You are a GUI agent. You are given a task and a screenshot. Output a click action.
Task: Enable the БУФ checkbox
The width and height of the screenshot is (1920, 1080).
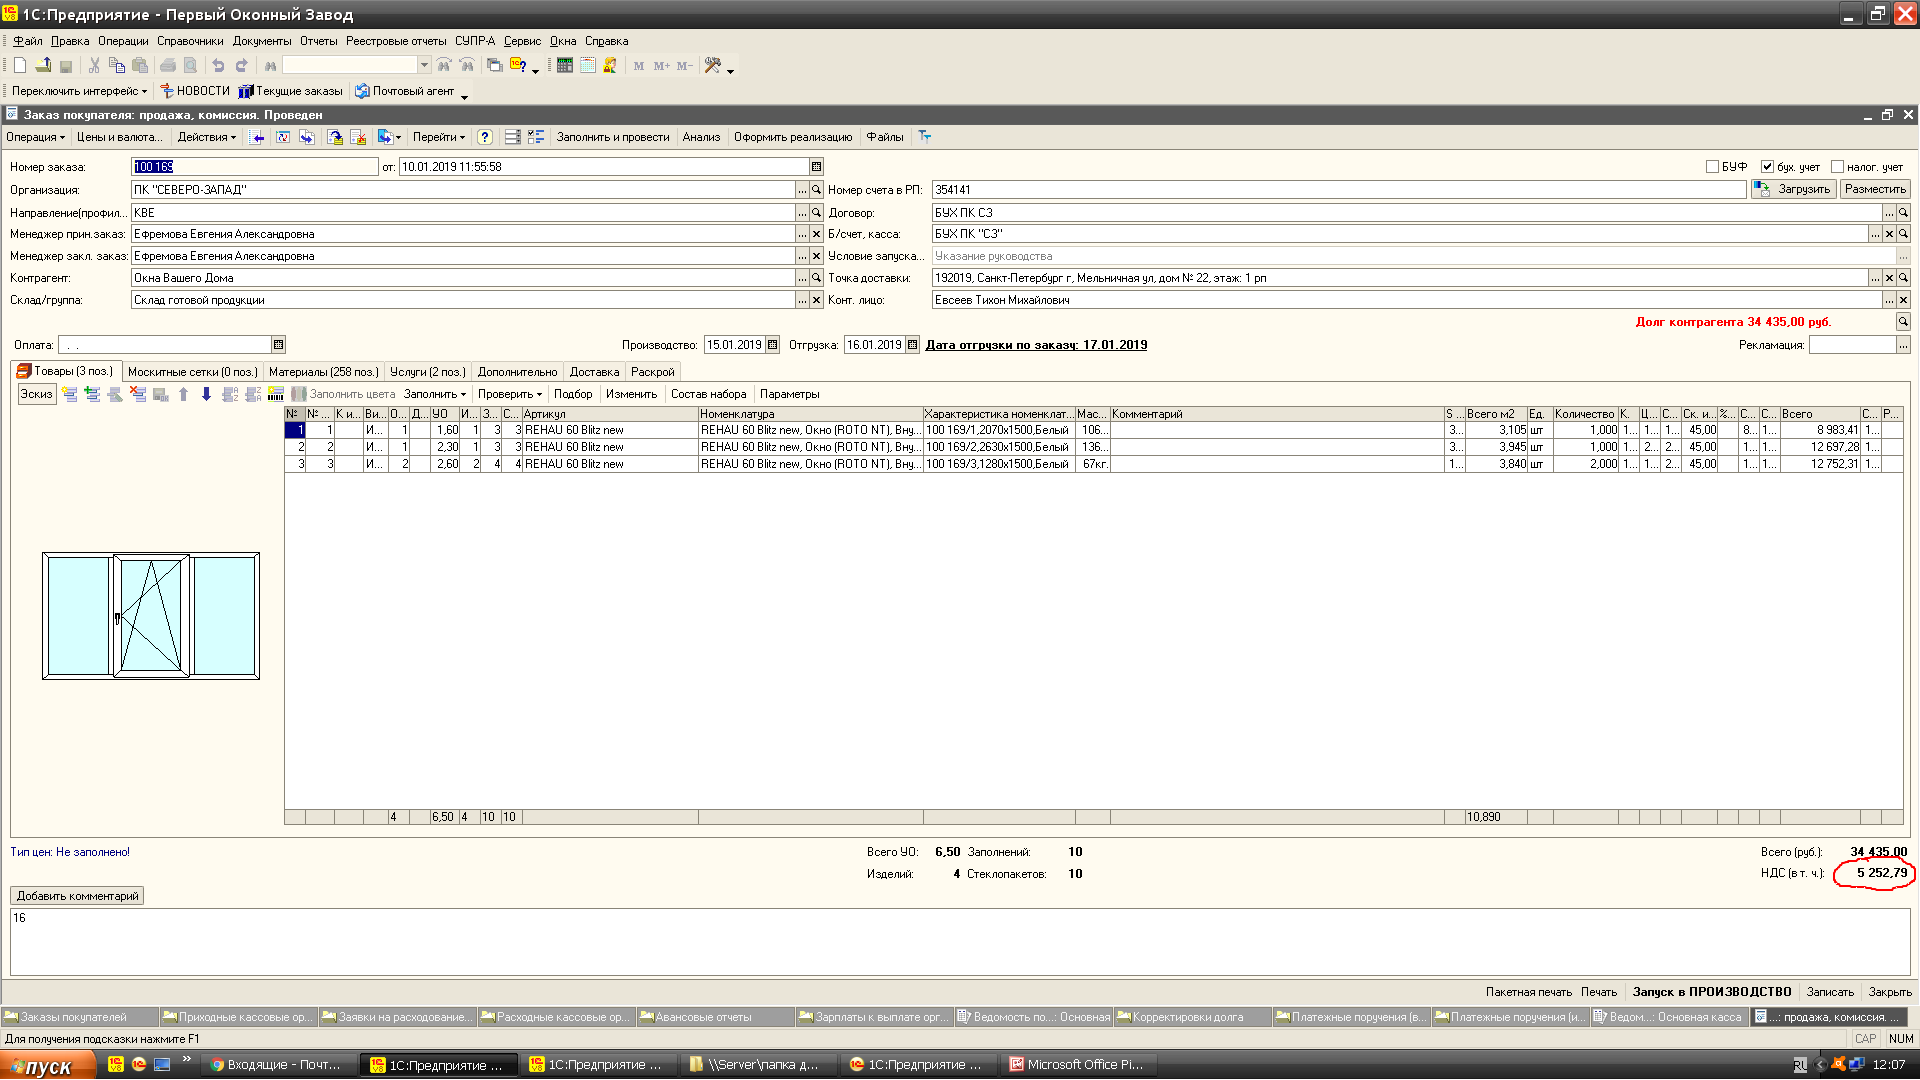click(1712, 167)
